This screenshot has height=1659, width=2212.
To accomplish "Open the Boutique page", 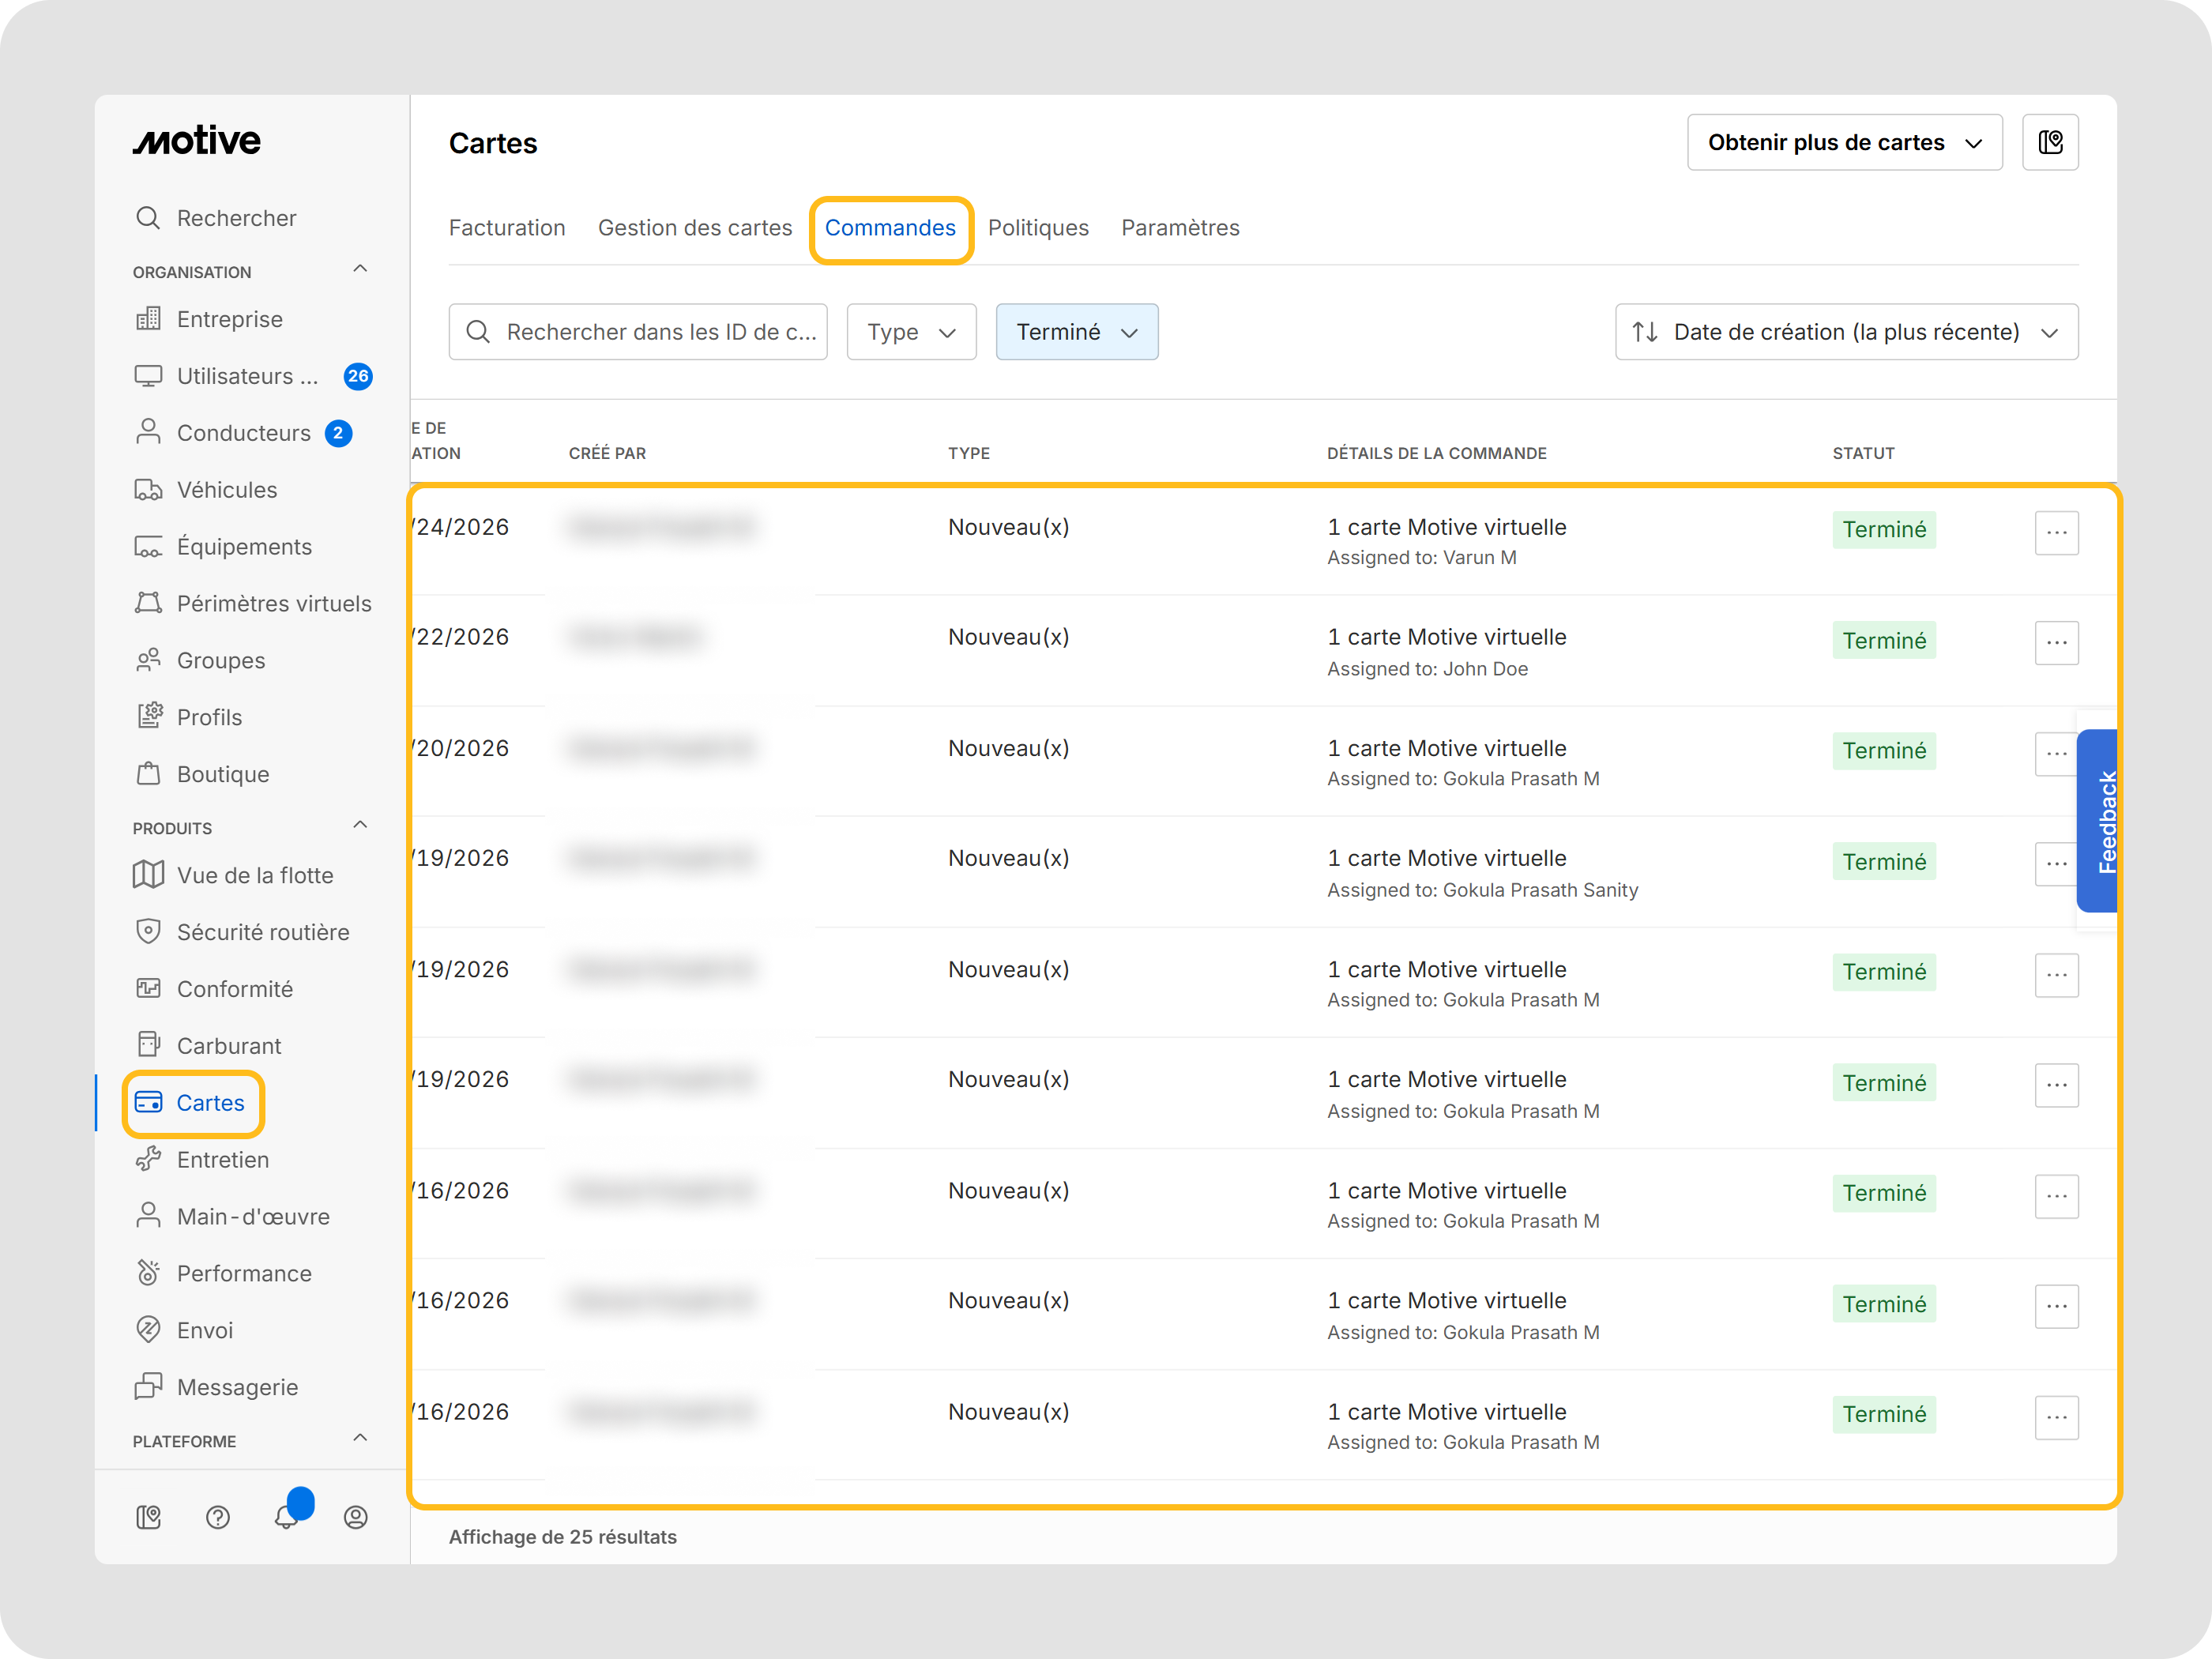I will [202, 775].
